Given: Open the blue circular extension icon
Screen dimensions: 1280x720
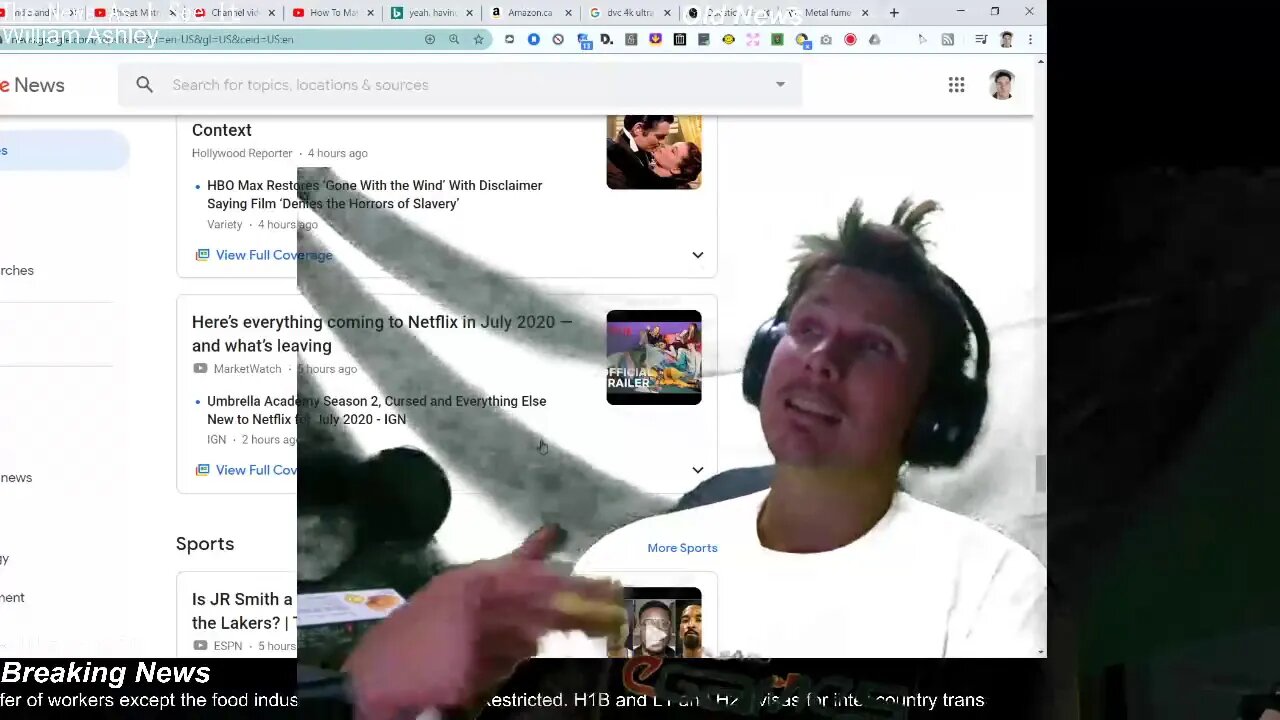Looking at the screenshot, I should tap(533, 39).
